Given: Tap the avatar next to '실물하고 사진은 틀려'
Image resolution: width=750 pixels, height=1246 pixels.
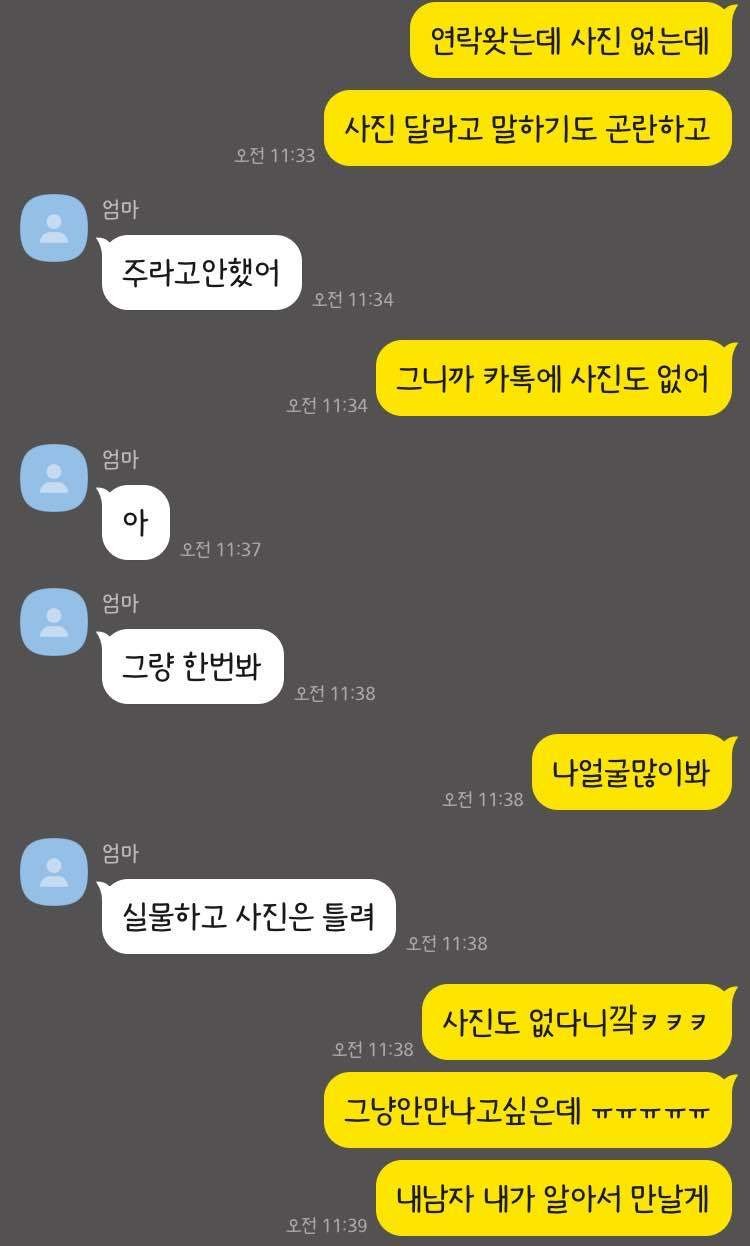Looking at the screenshot, I should 53,872.
